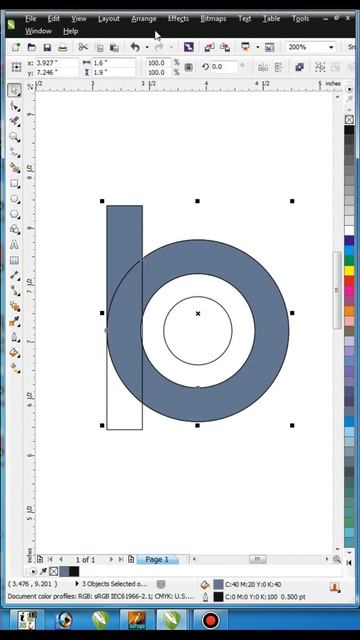Save the document with the floppy icon

click(47, 47)
